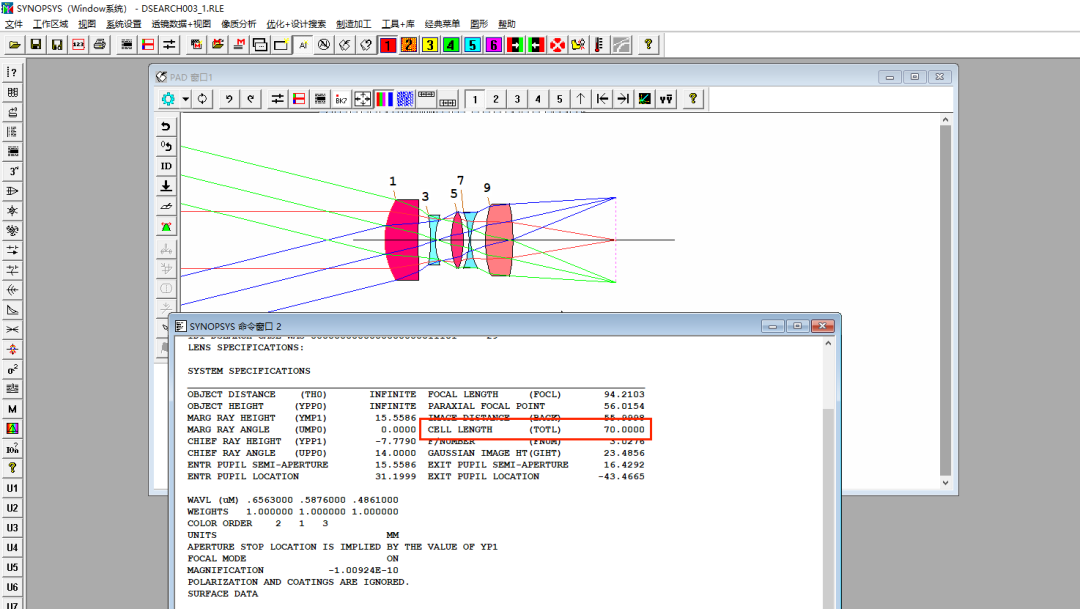Open a lens file with the folder icon
The width and height of the screenshot is (1080, 609).
pos(14,45)
